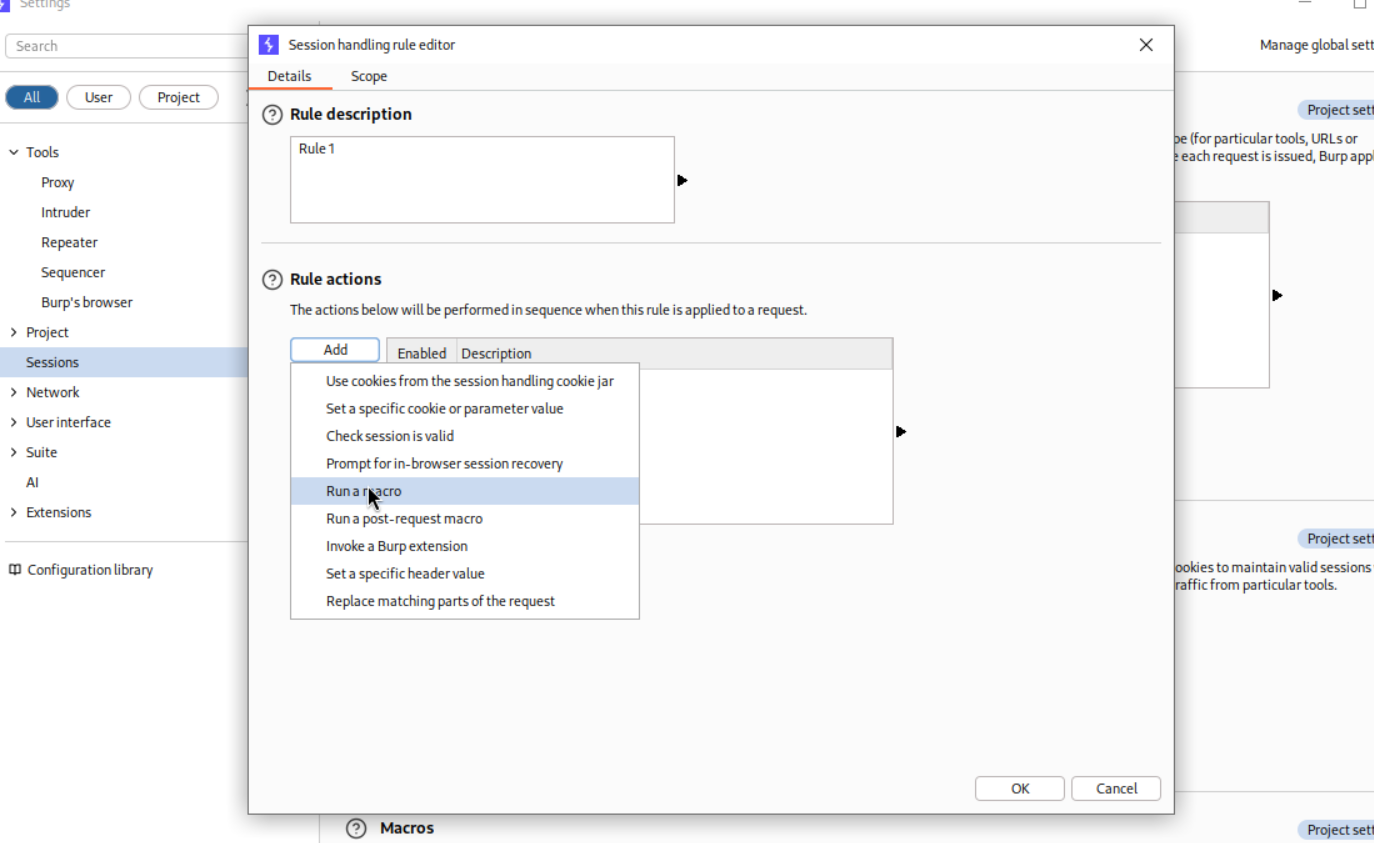
Task: Click arrow beside Rule description box
Action: (x=682, y=181)
